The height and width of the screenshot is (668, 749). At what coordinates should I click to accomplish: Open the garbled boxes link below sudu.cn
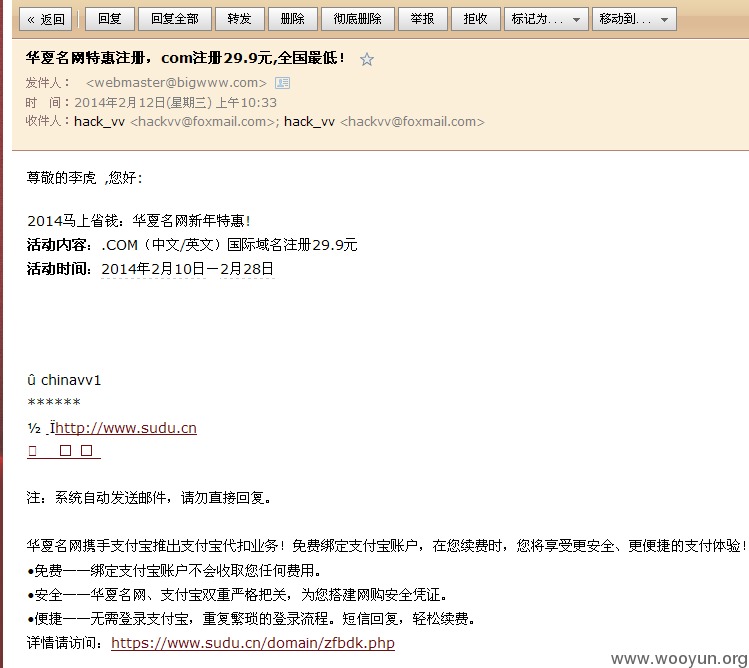coord(64,451)
